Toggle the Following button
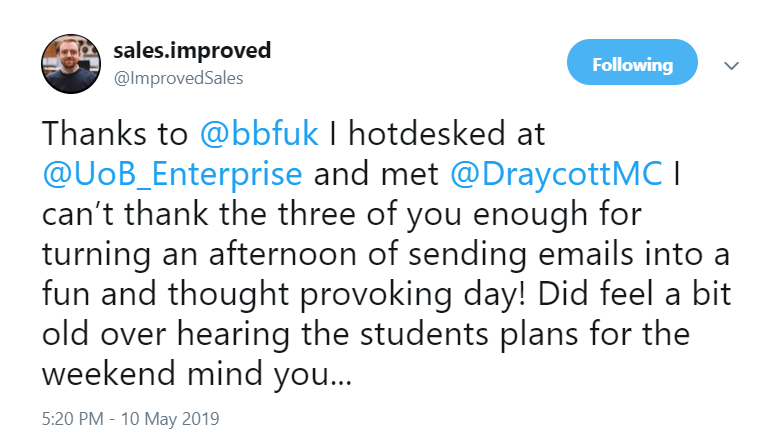Screen dimensions: 783x441 coord(632,66)
